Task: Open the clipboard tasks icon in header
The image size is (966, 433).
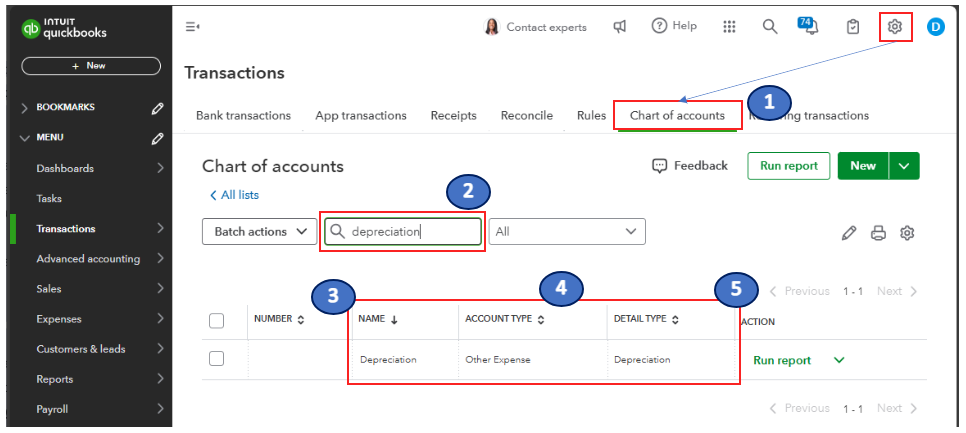Action: tap(853, 26)
